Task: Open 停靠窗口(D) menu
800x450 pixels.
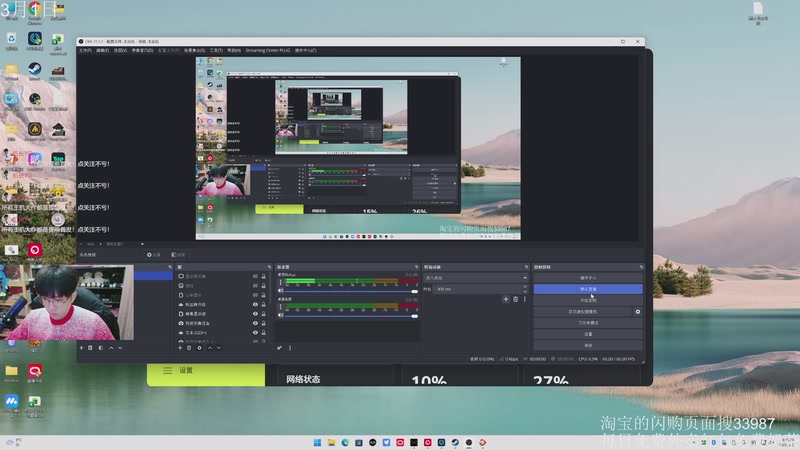Action: coord(142,51)
